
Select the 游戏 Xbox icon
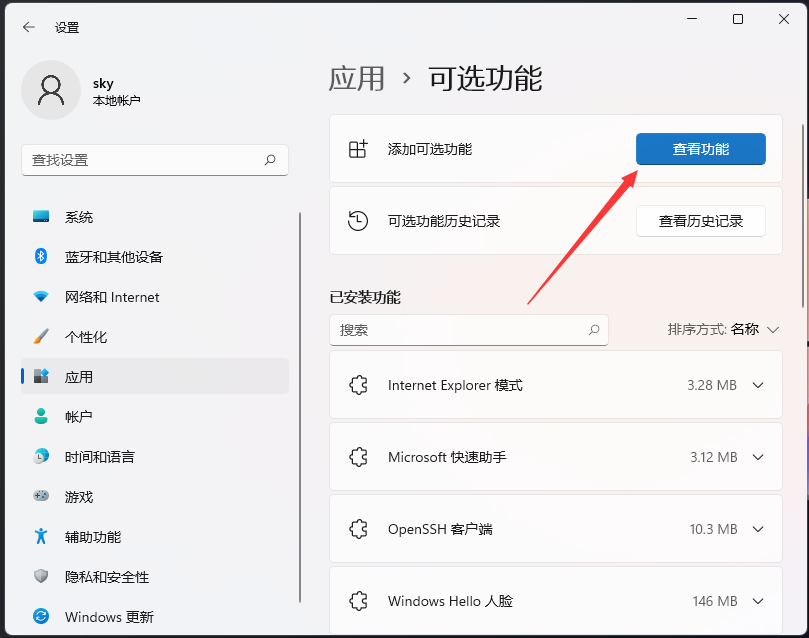point(40,497)
